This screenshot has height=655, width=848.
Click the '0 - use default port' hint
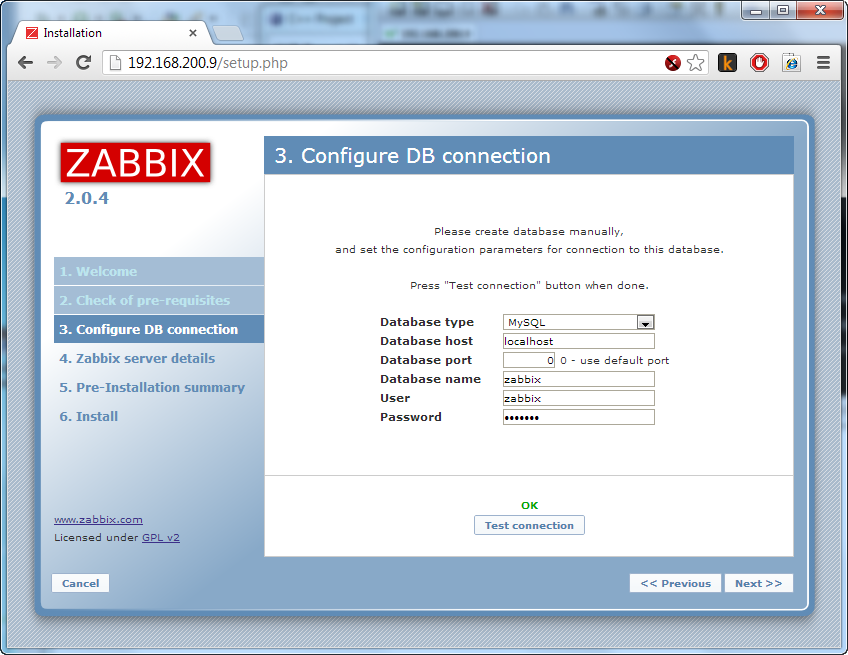click(x=614, y=360)
